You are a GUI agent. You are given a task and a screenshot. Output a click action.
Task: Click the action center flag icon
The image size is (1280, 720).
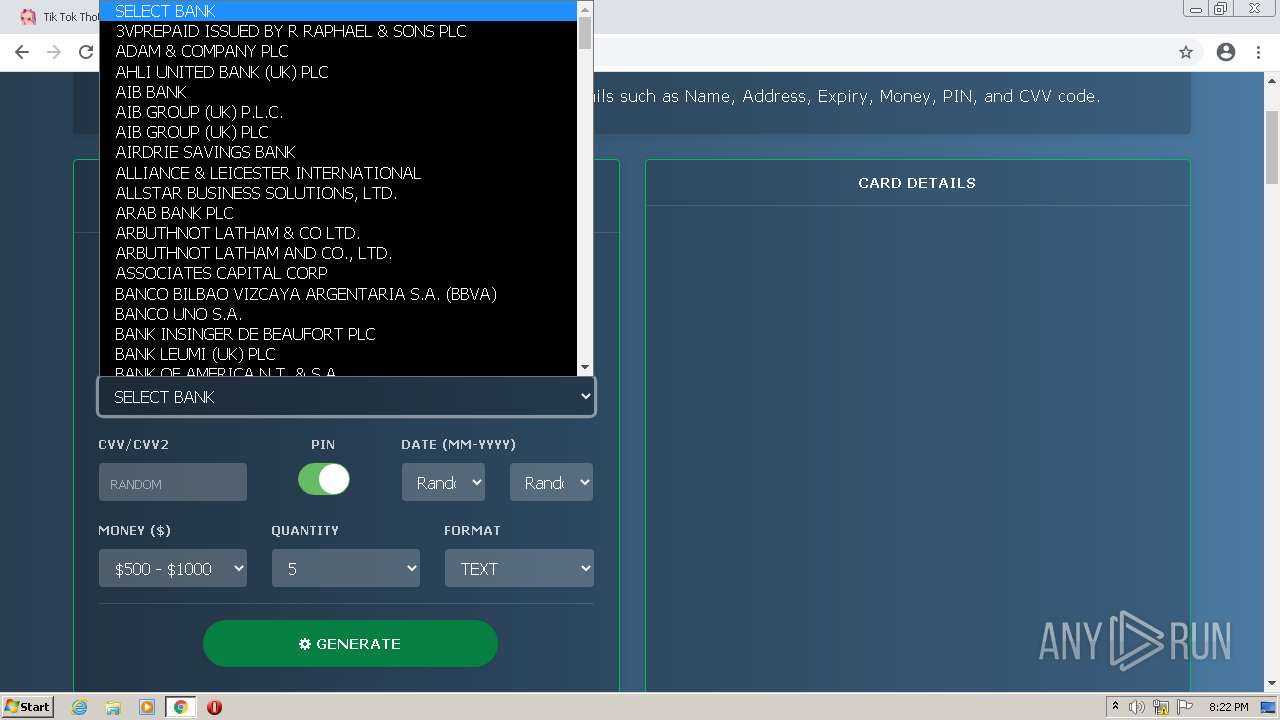tap(1184, 707)
